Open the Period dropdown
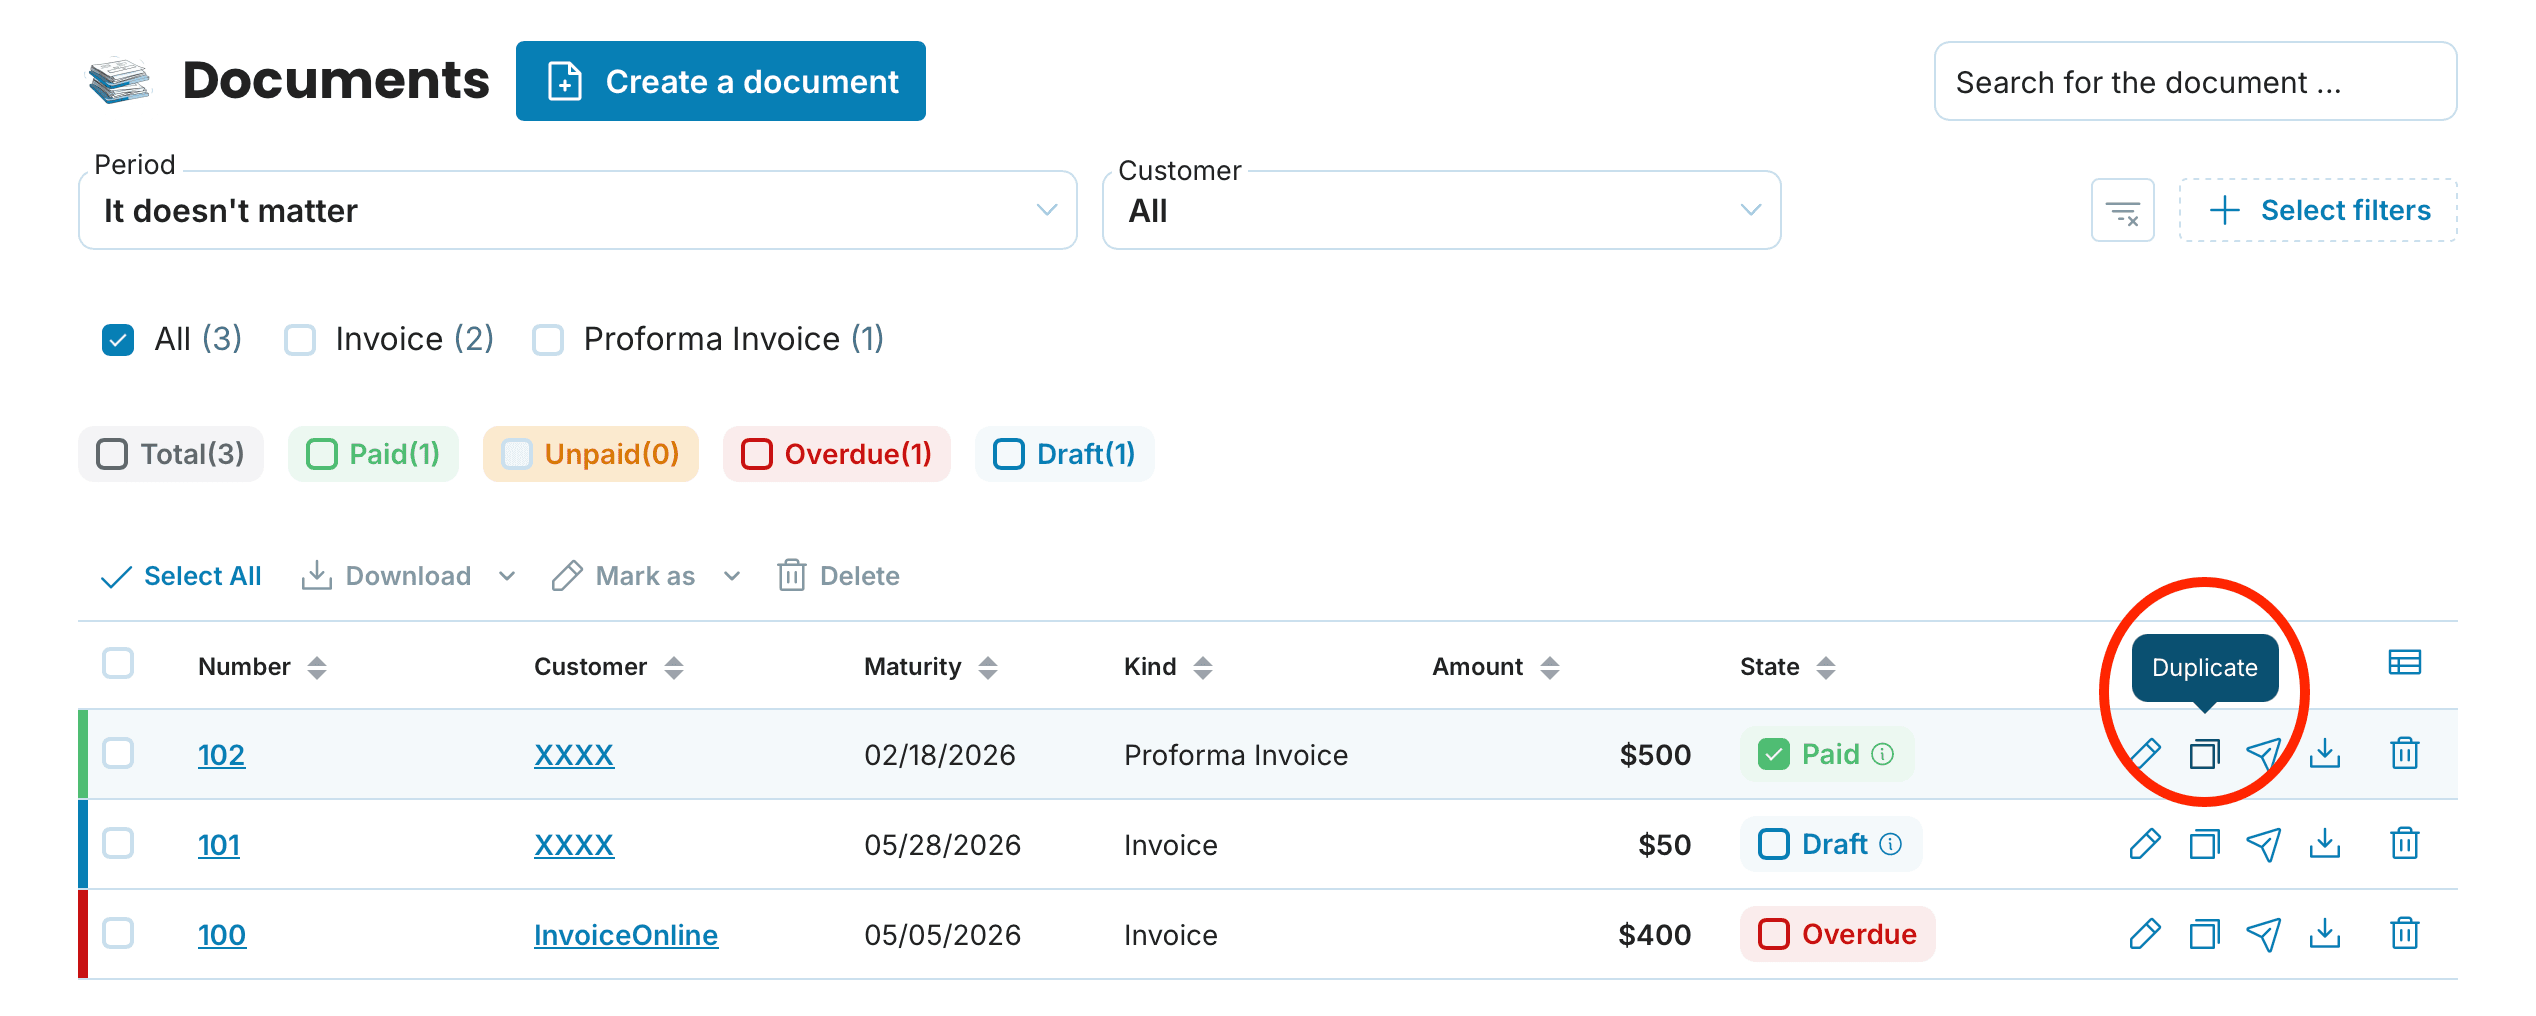This screenshot has height=1016, width=2536. (578, 210)
